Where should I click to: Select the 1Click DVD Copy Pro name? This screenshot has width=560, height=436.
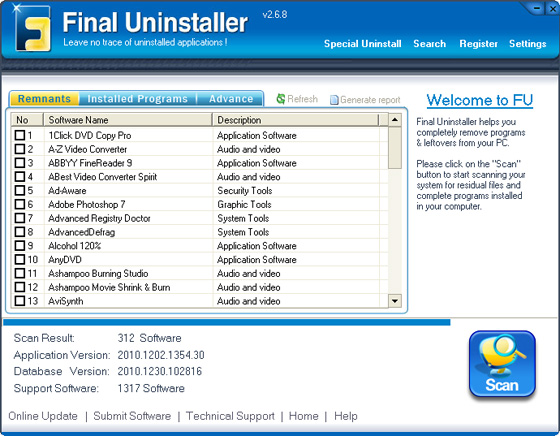[90, 135]
